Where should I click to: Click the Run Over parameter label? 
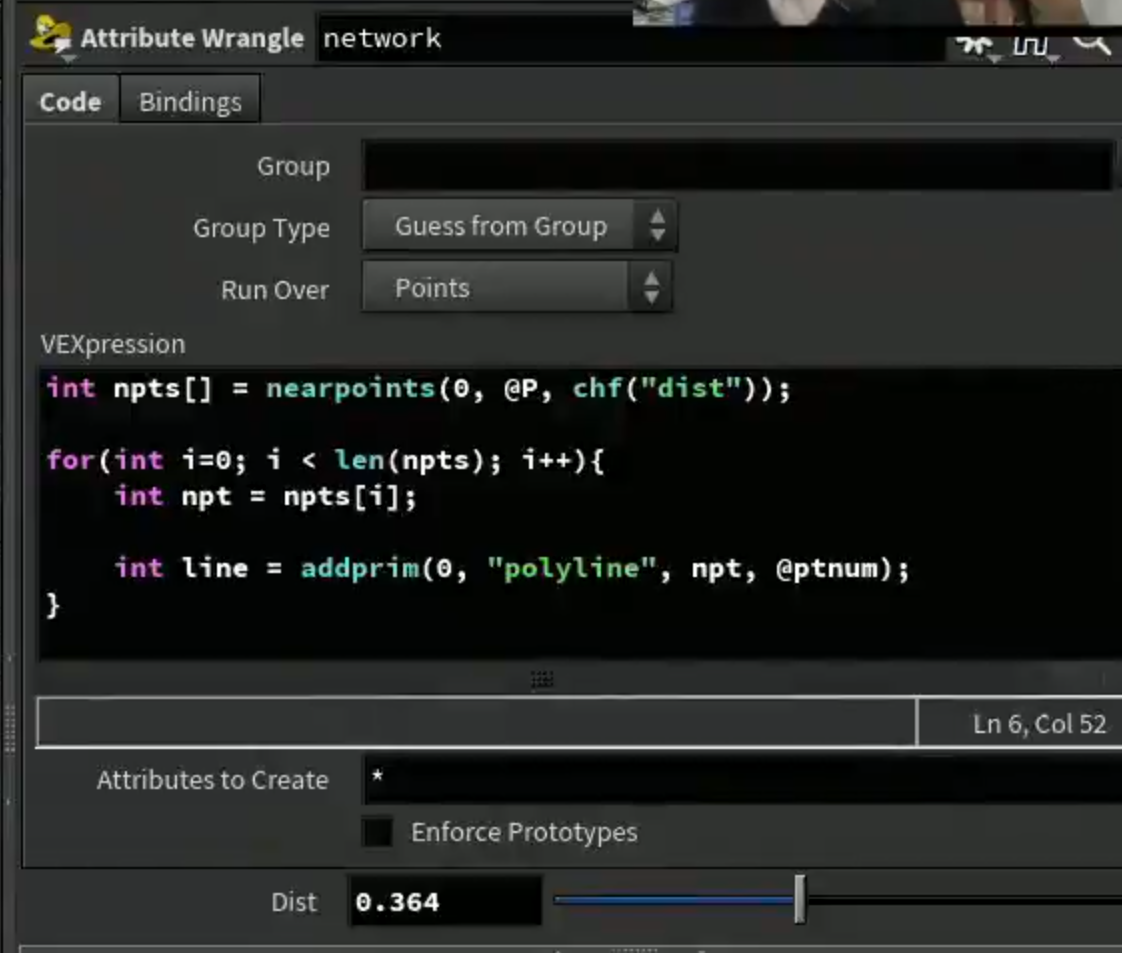pos(275,290)
